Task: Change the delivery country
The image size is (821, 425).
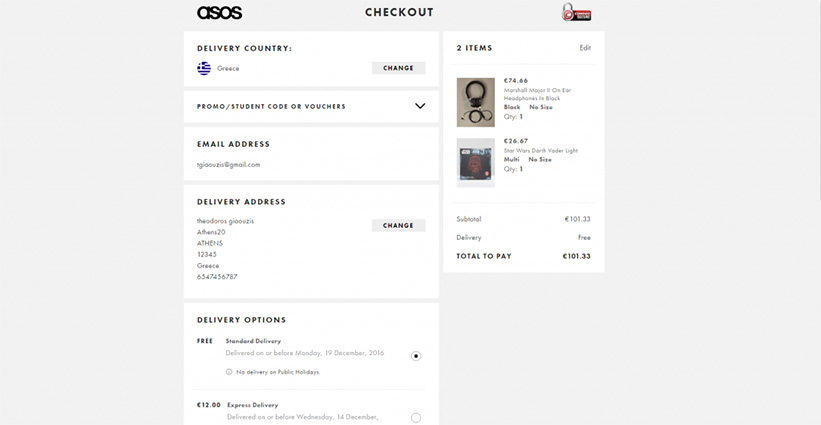Action: [398, 68]
